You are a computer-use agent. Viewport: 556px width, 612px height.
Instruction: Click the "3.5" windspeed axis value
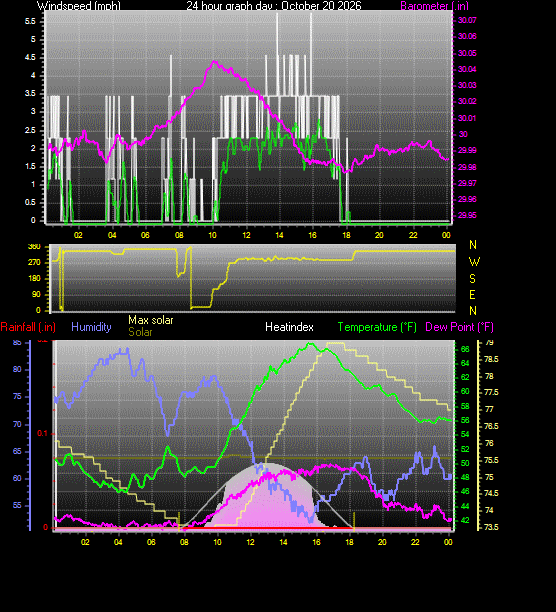pyautogui.click(x=30, y=93)
